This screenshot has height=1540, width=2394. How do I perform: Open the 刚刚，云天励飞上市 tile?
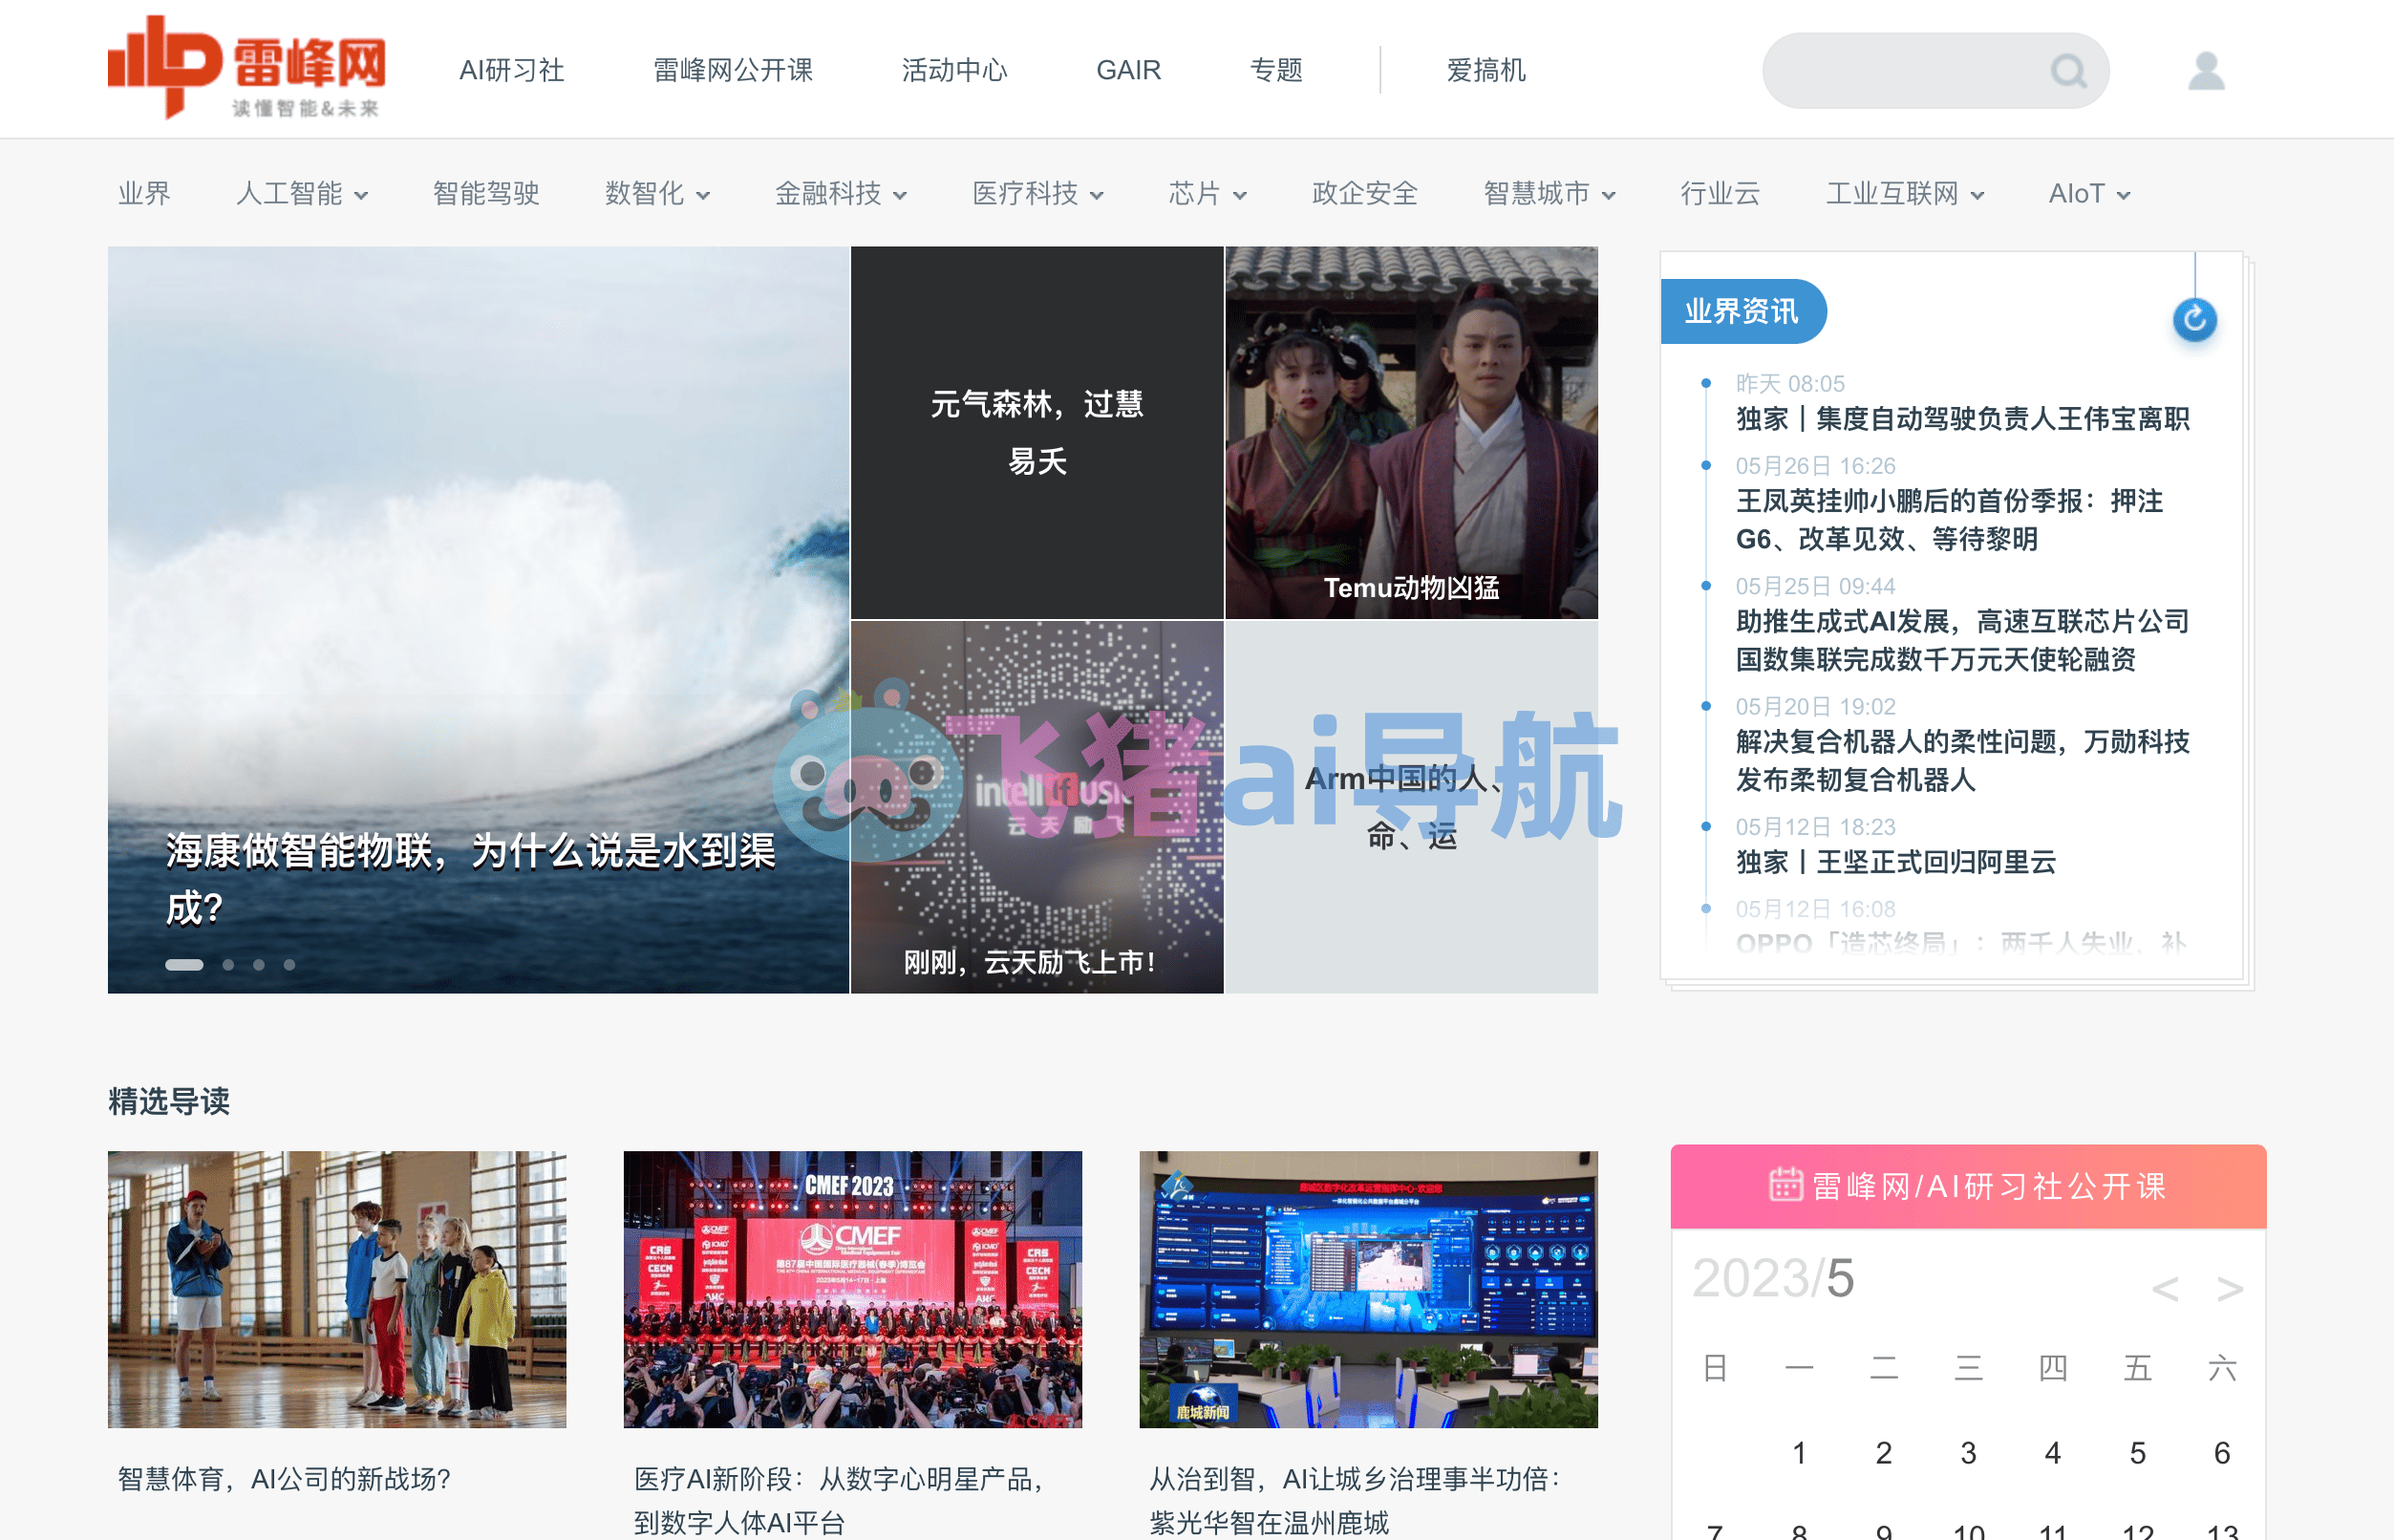coord(1037,807)
